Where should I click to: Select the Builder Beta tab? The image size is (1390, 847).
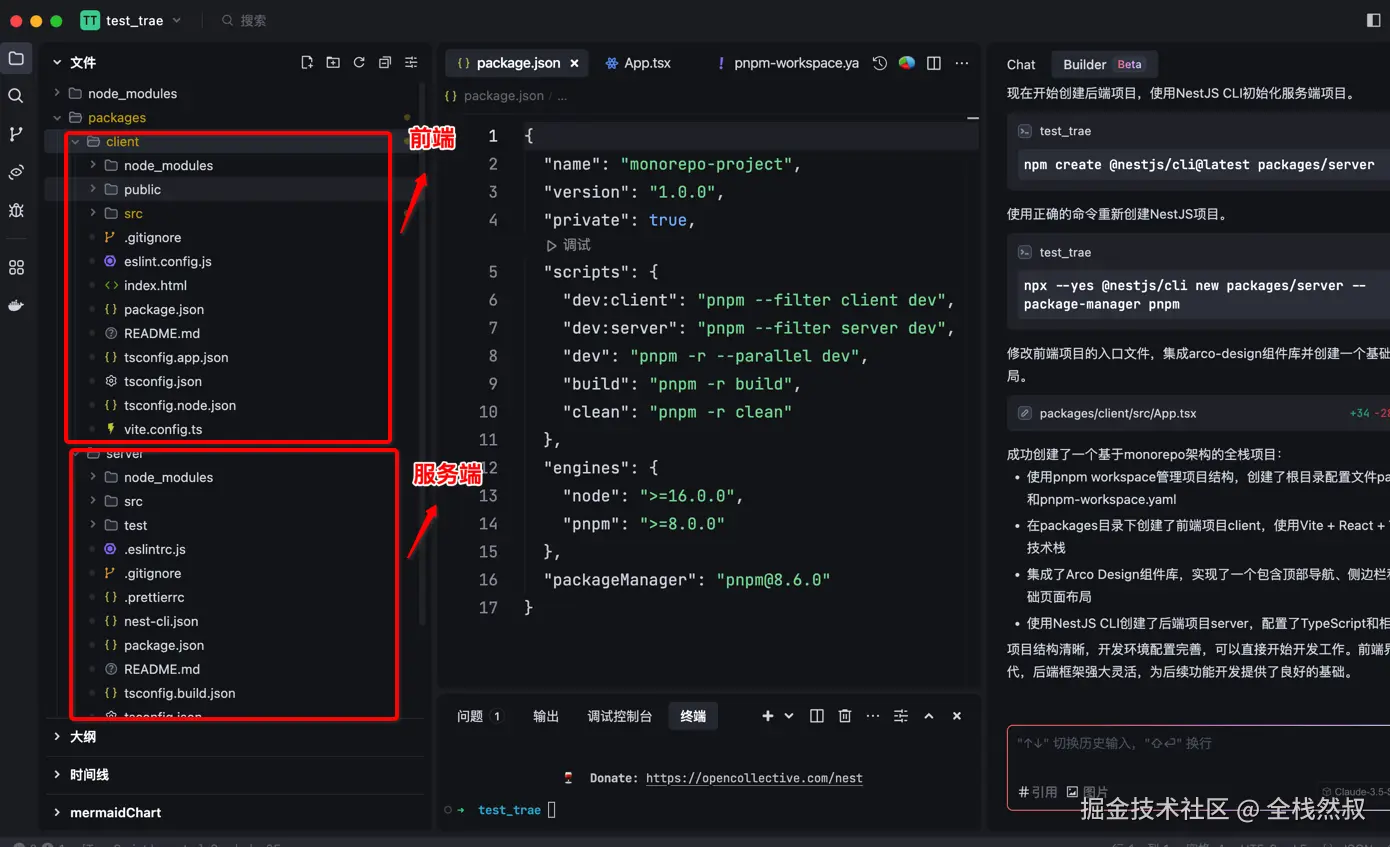[x=1103, y=64]
